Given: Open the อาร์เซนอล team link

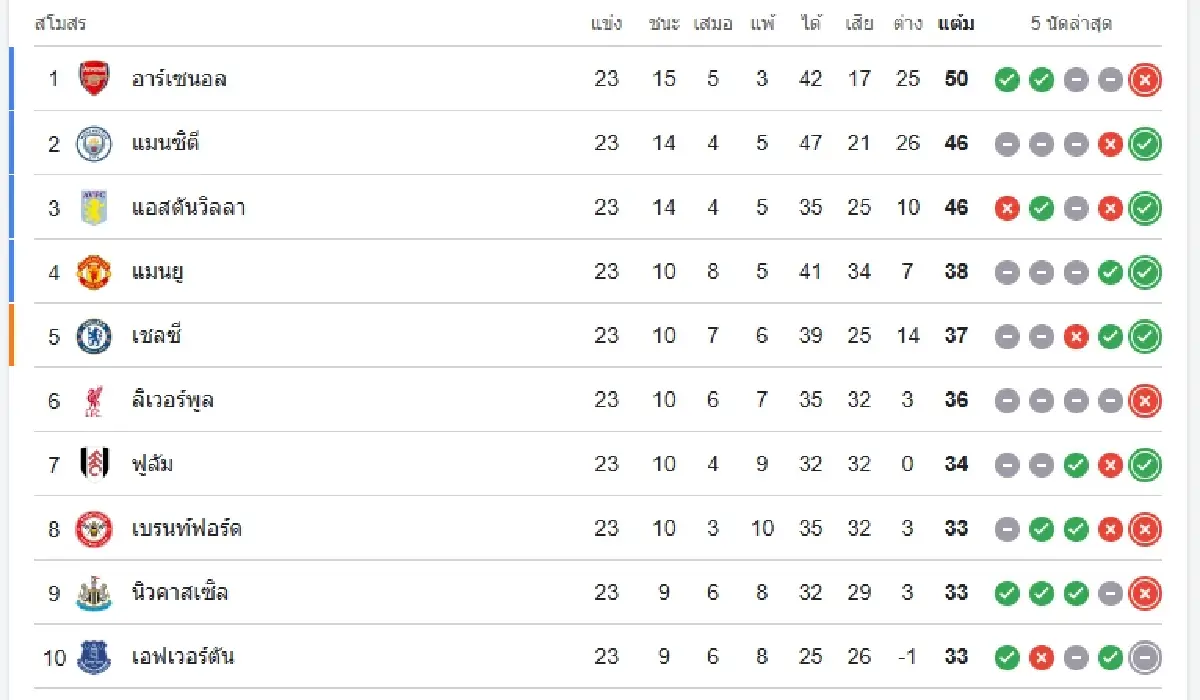Looking at the screenshot, I should [x=179, y=79].
